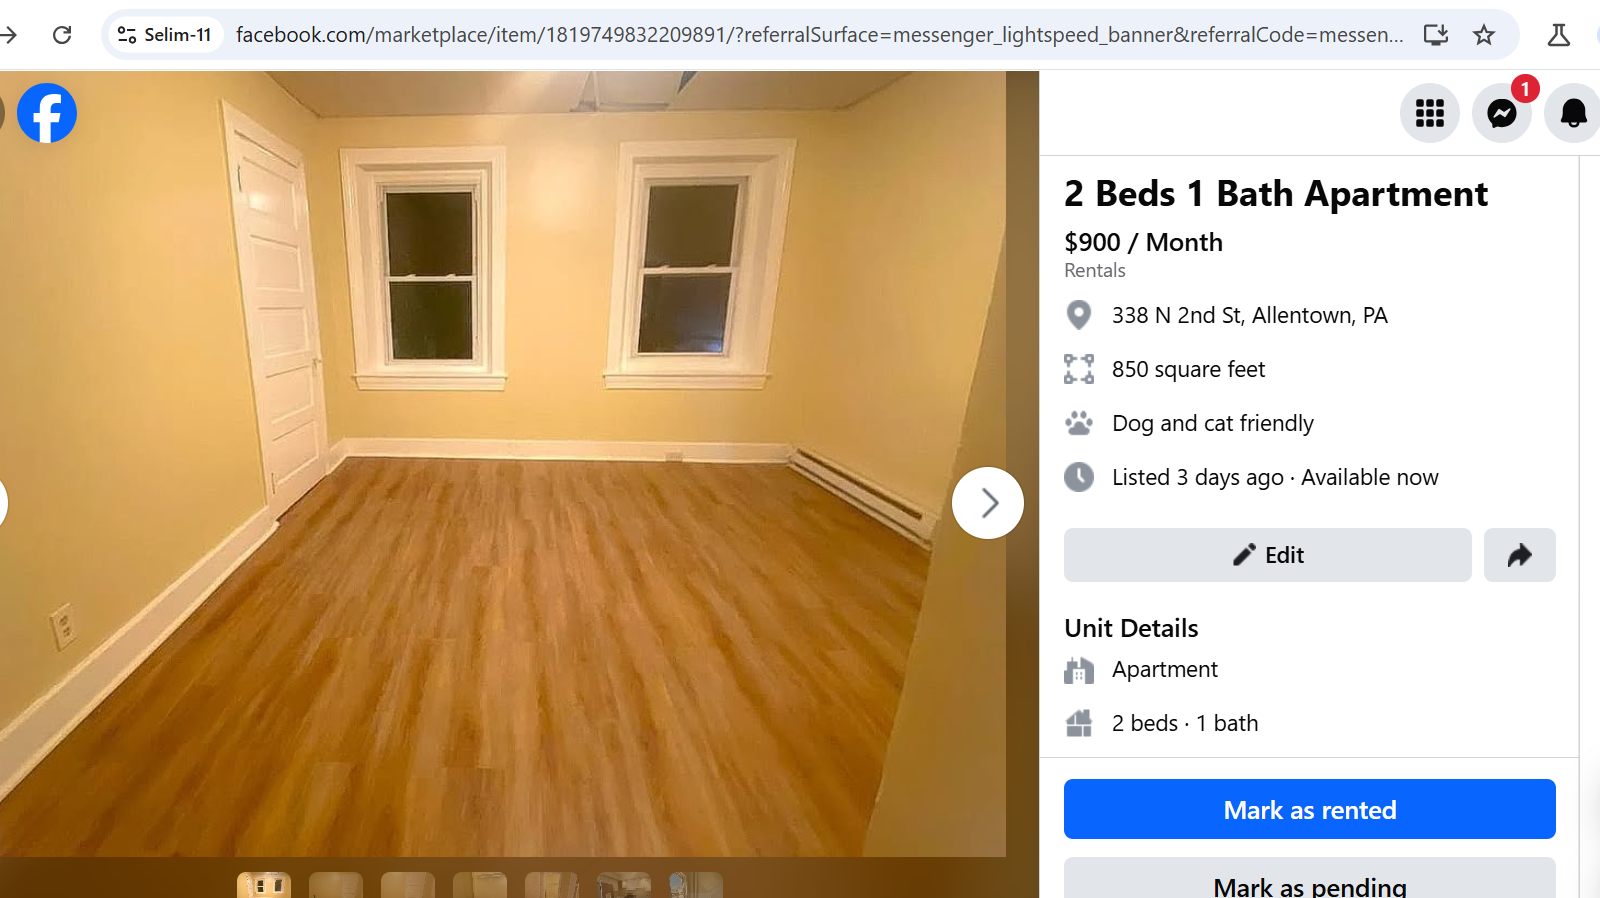Click the site info icon beside Selim-11
The width and height of the screenshot is (1600, 898).
coord(127,35)
